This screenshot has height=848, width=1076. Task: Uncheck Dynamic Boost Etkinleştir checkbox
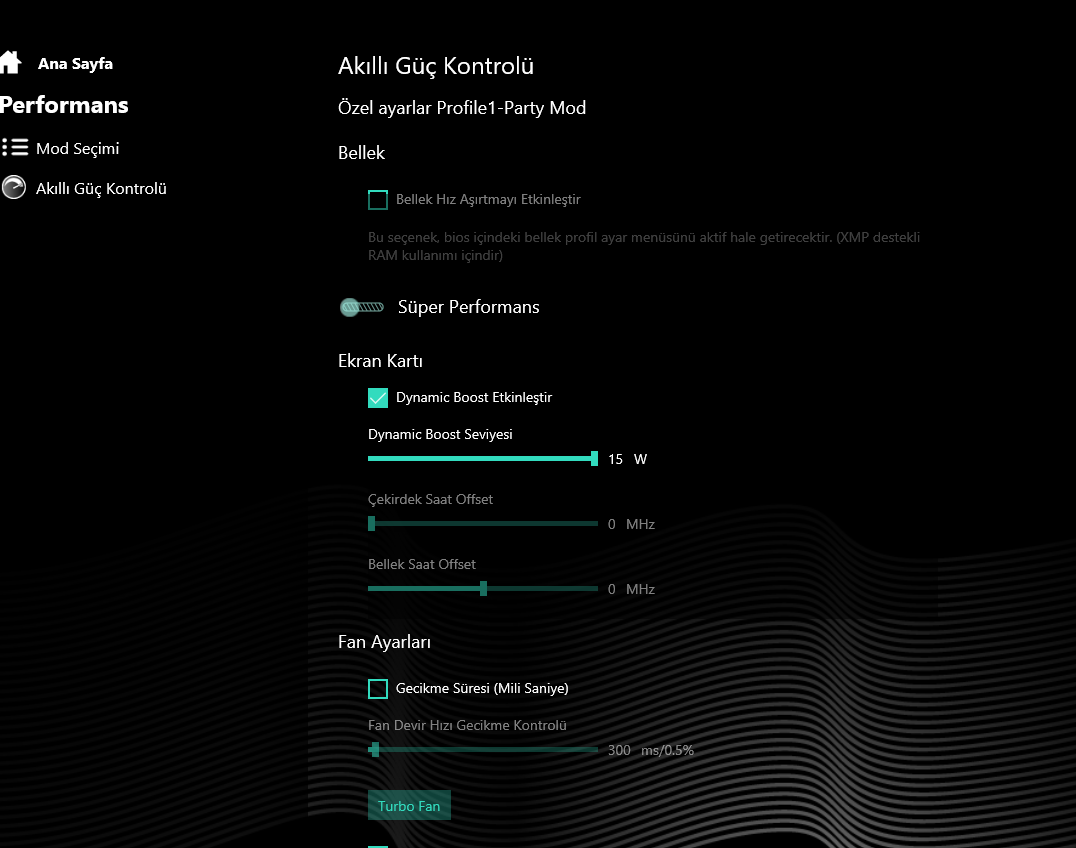coord(378,398)
